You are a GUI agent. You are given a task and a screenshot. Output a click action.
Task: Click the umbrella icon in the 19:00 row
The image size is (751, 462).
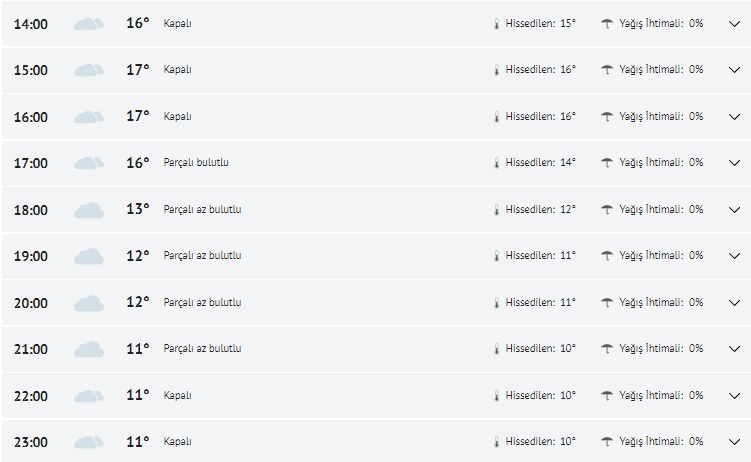(x=607, y=256)
